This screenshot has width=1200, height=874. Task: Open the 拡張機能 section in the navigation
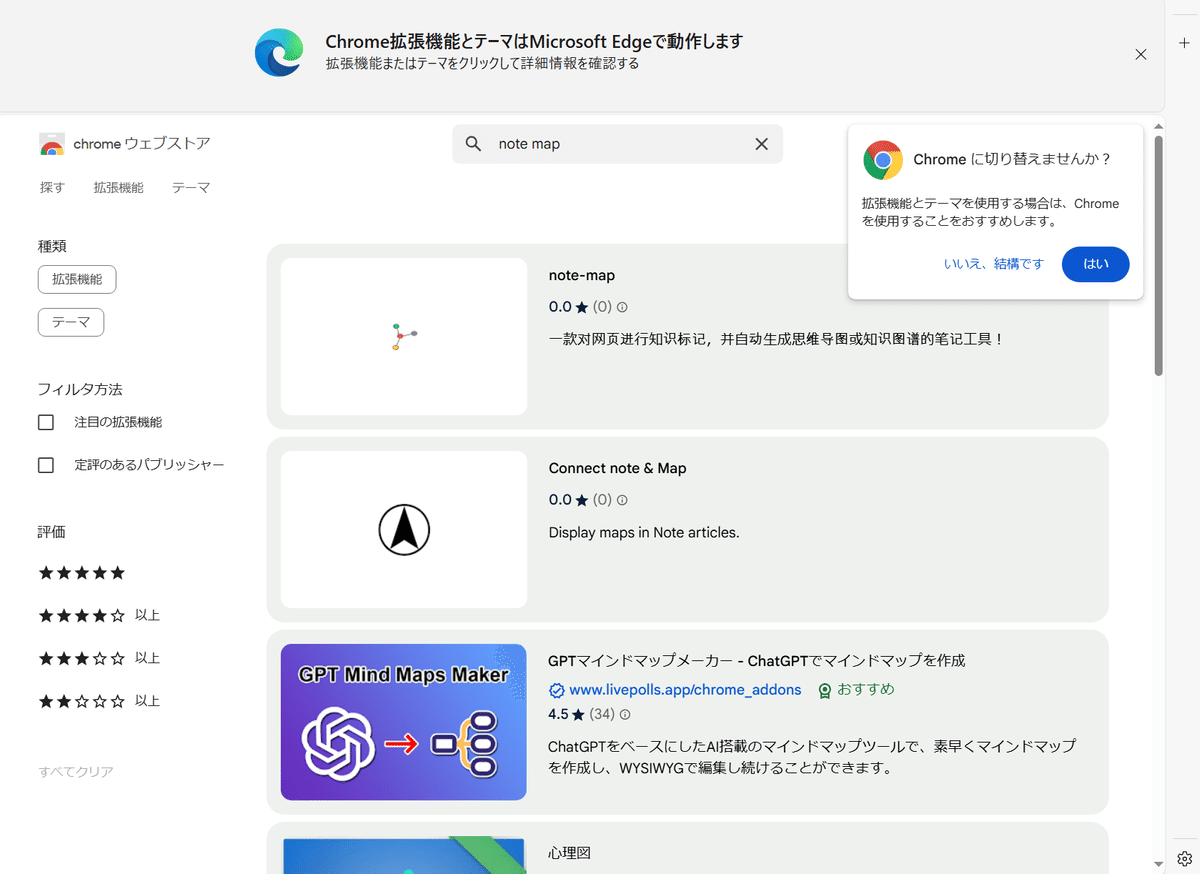pos(118,187)
